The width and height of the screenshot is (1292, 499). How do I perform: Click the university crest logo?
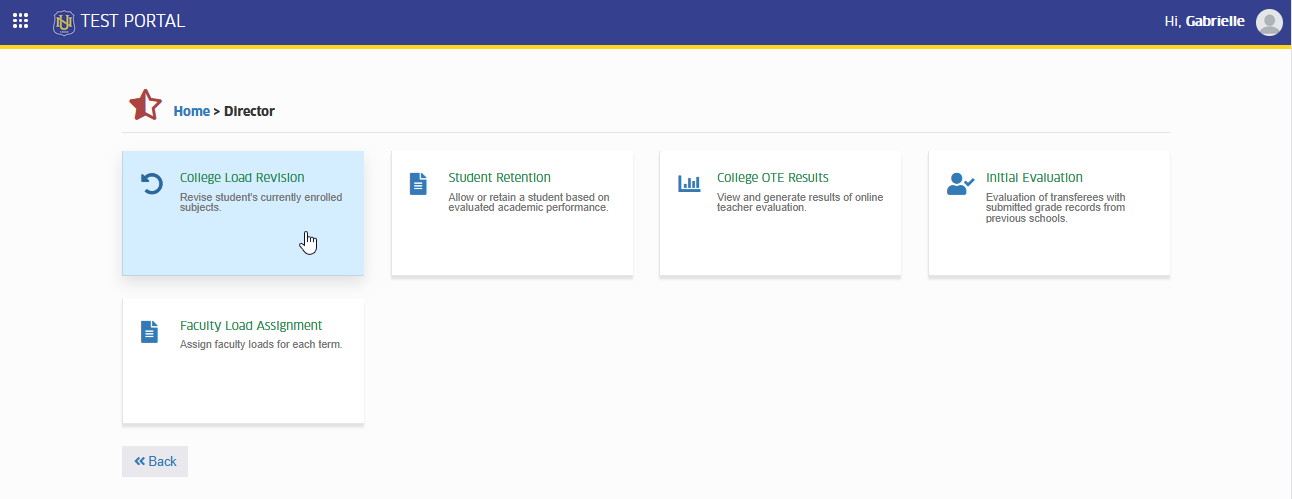point(64,21)
